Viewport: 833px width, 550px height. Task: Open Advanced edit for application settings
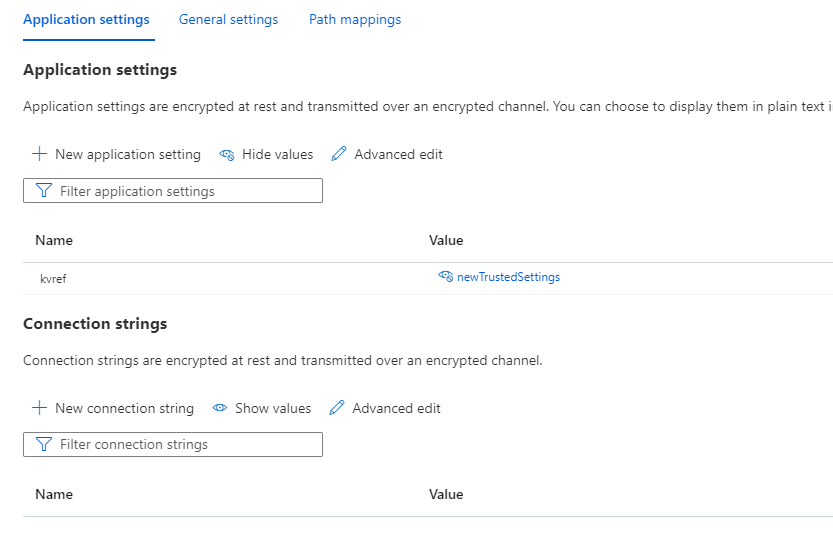pyautogui.click(x=339, y=154)
